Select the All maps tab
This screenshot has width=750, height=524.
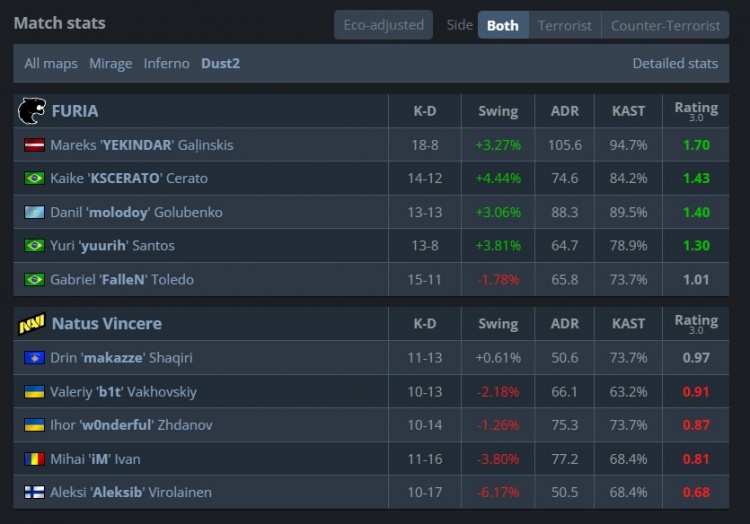tap(51, 63)
